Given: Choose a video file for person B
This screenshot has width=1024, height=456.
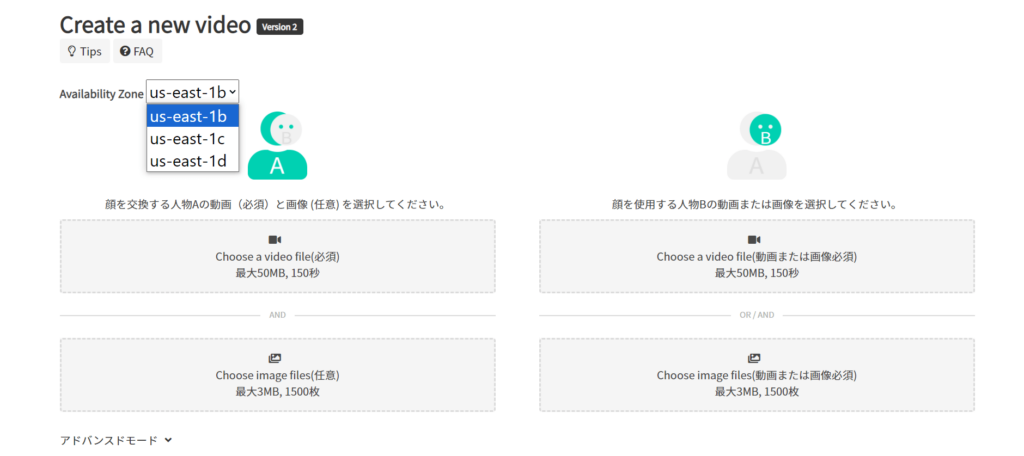Looking at the screenshot, I should click(x=757, y=256).
